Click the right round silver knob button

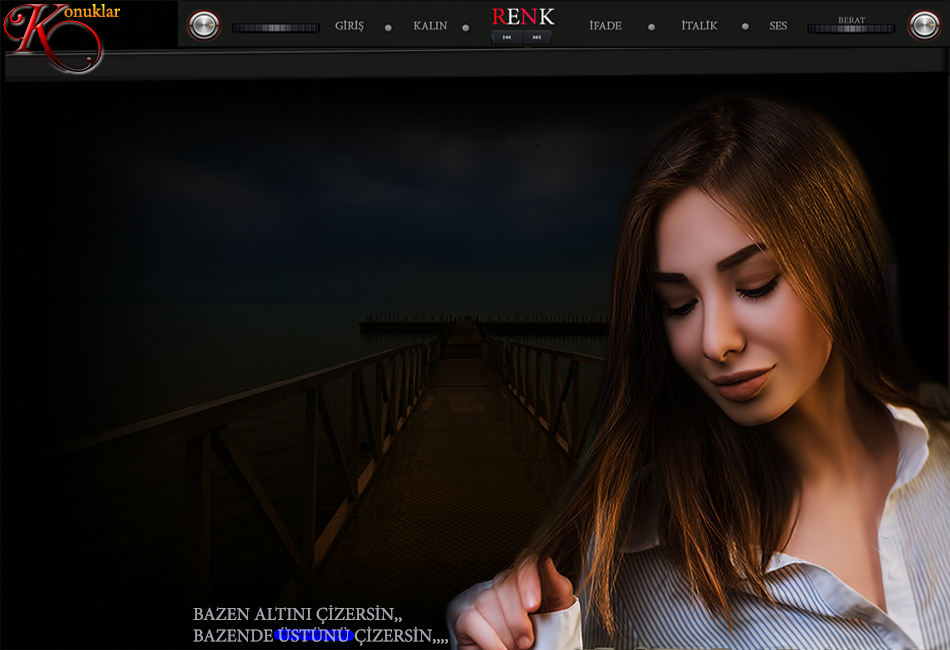click(x=924, y=25)
